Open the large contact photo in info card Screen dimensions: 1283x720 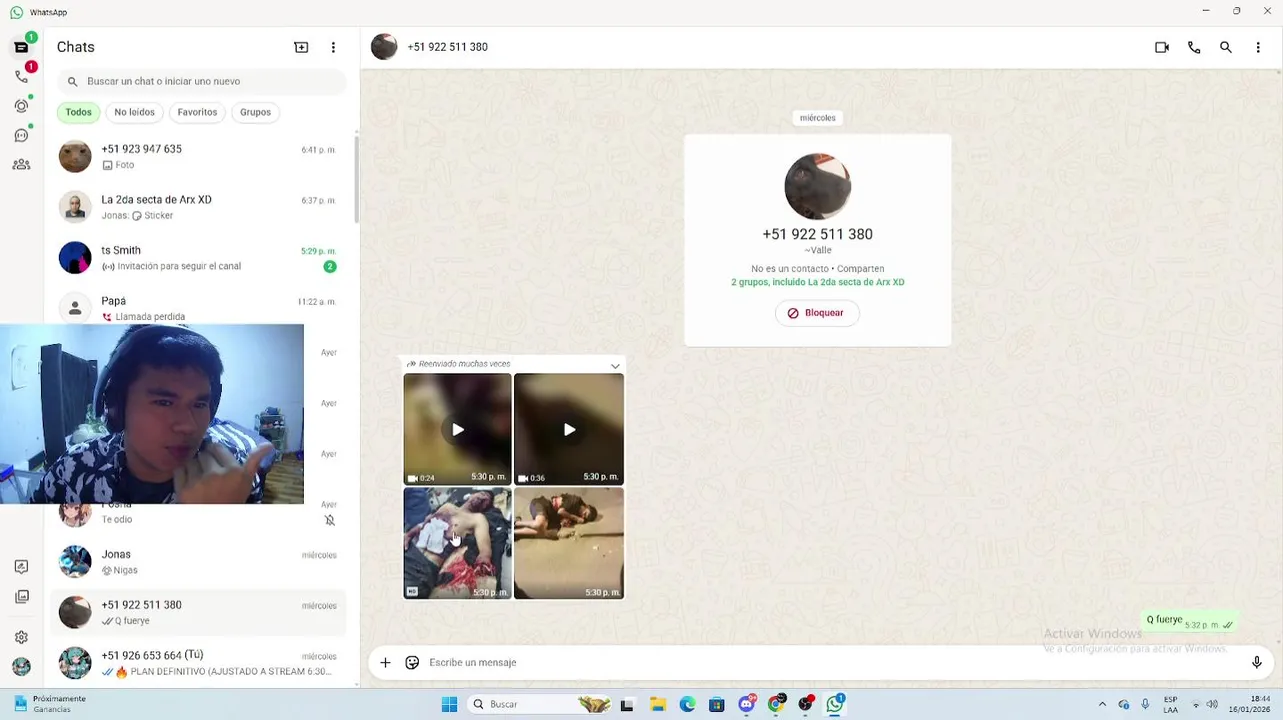coord(817,186)
